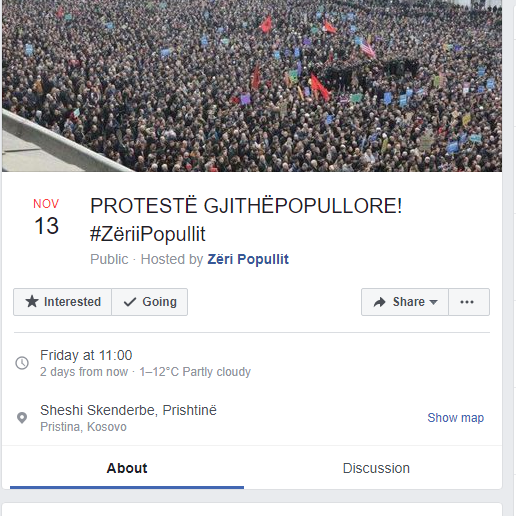
Task: Click the clock icon beside event time
Action: coord(22,363)
